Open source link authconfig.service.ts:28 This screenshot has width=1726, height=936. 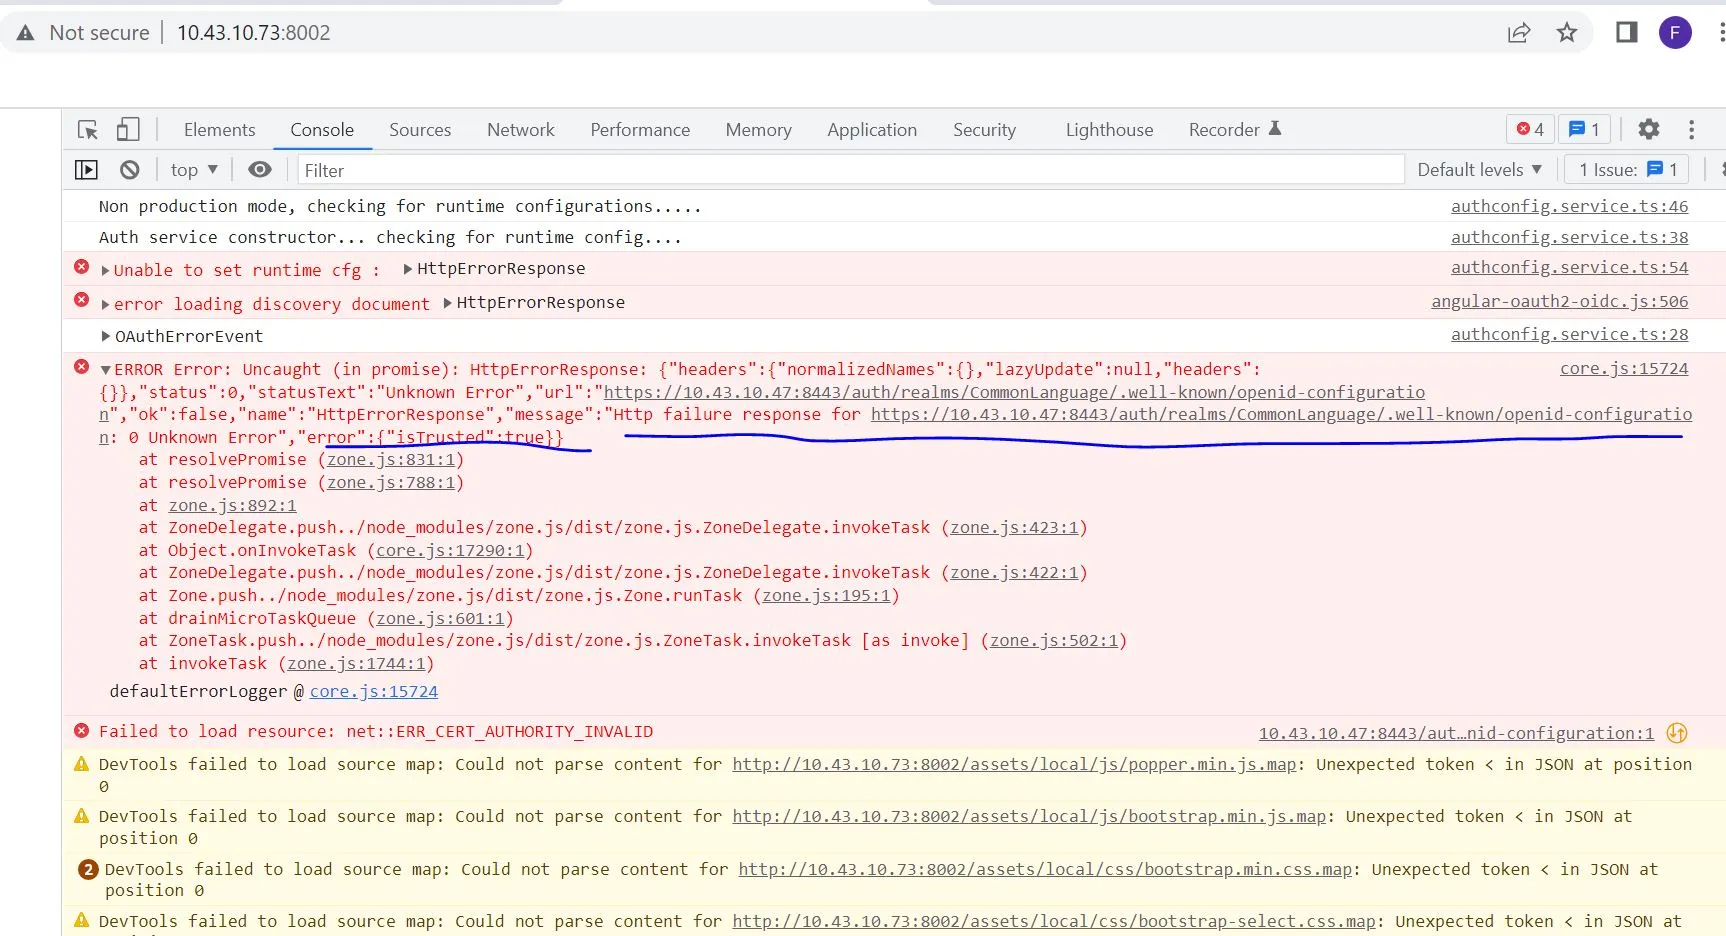1570,334
